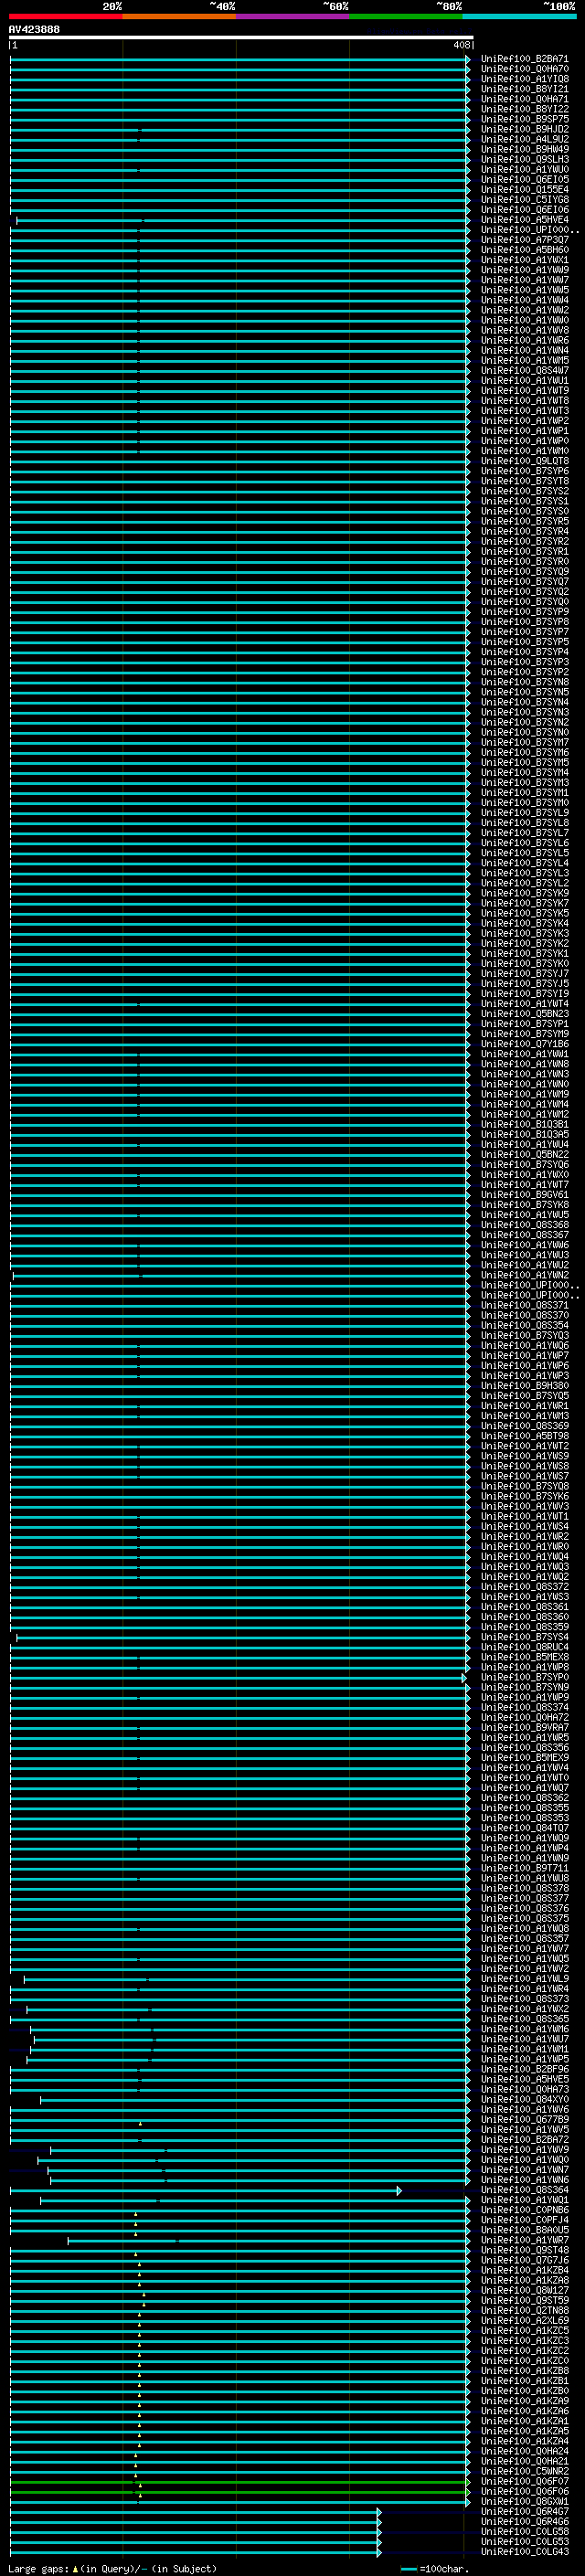Click the purple ~60% identity legend bar
The image size is (585, 2576).
pyautogui.click(x=293, y=16)
